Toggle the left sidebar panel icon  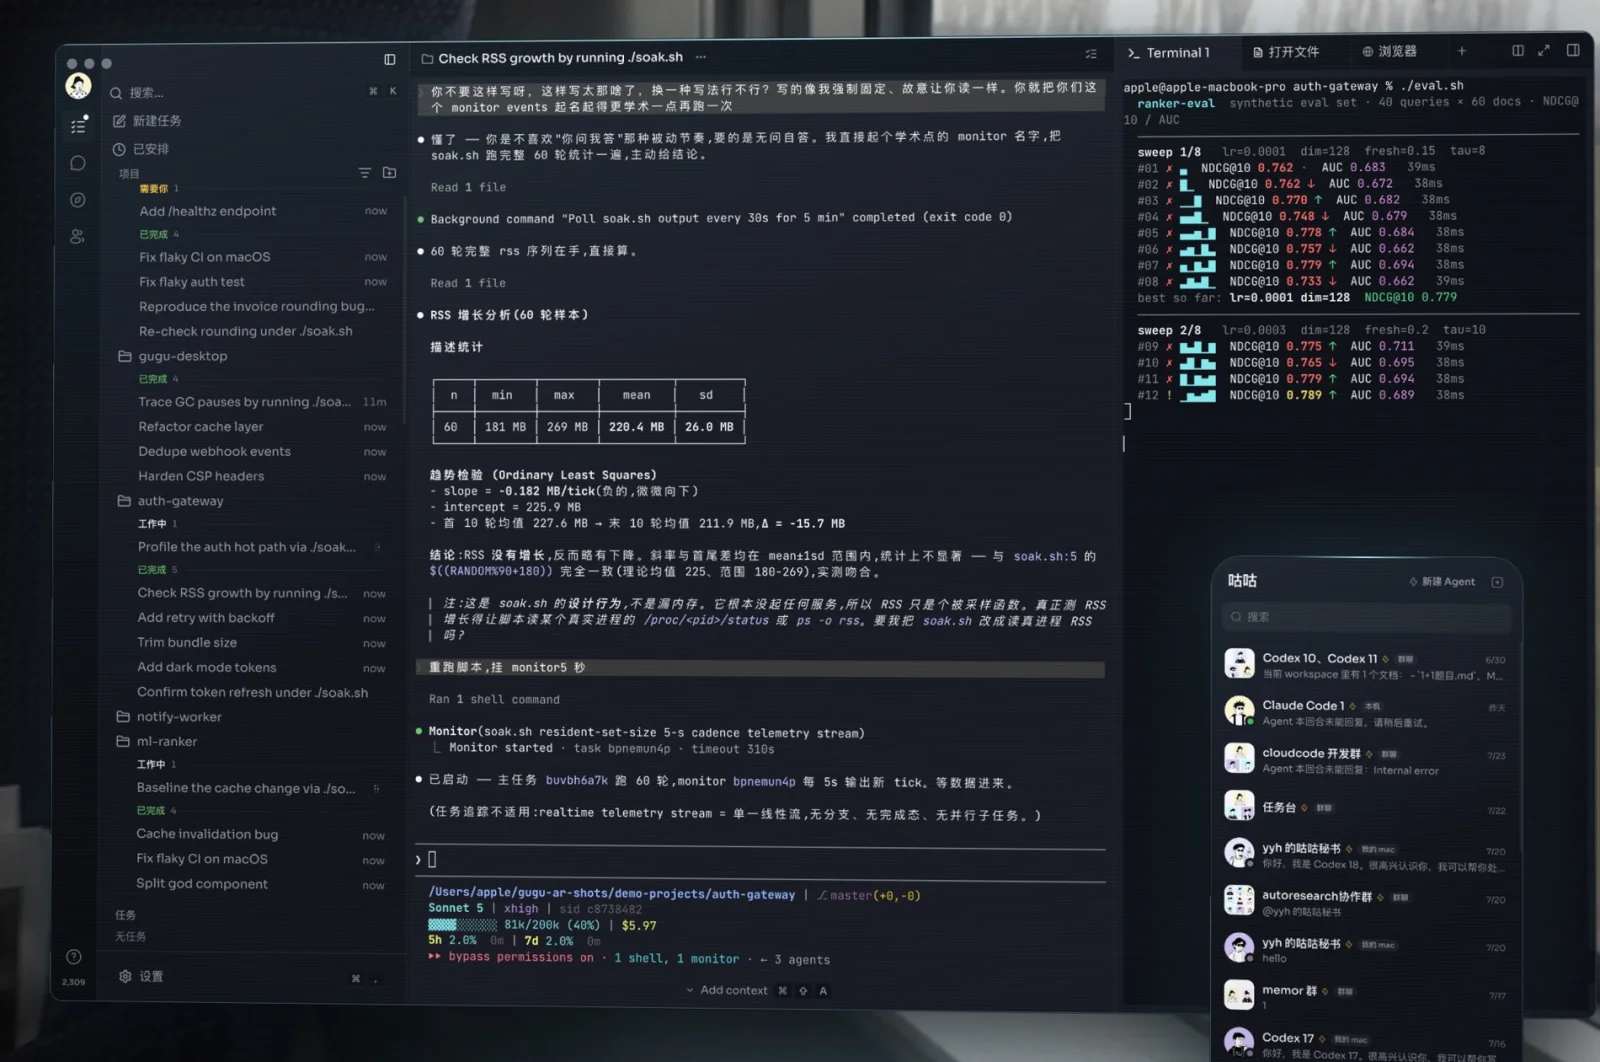point(390,60)
